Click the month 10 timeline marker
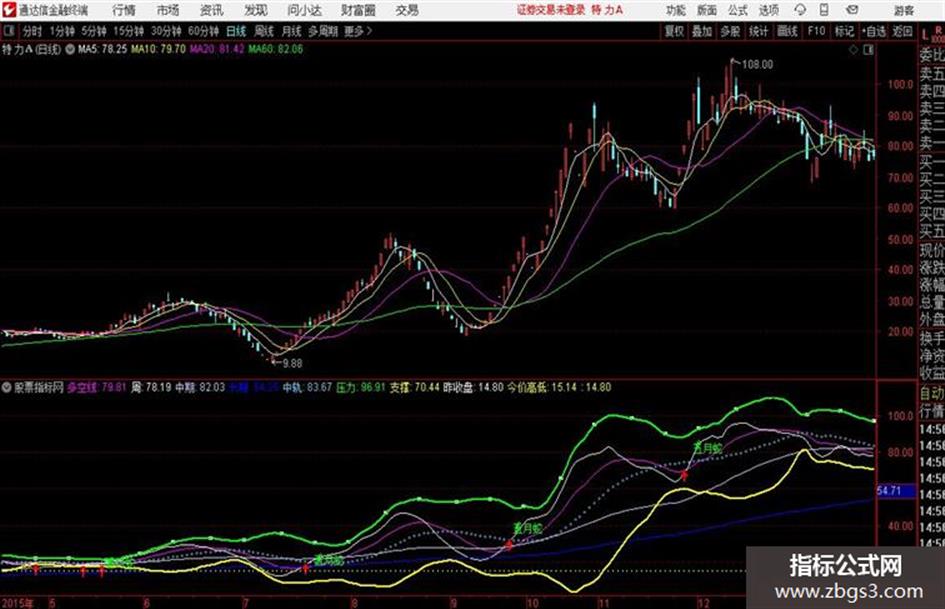945x609 pixels. point(532,603)
